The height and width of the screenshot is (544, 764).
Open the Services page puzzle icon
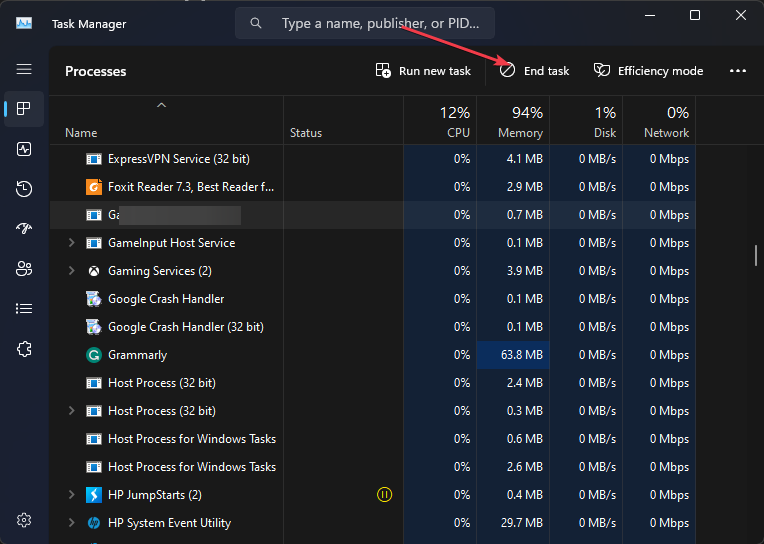(24, 349)
